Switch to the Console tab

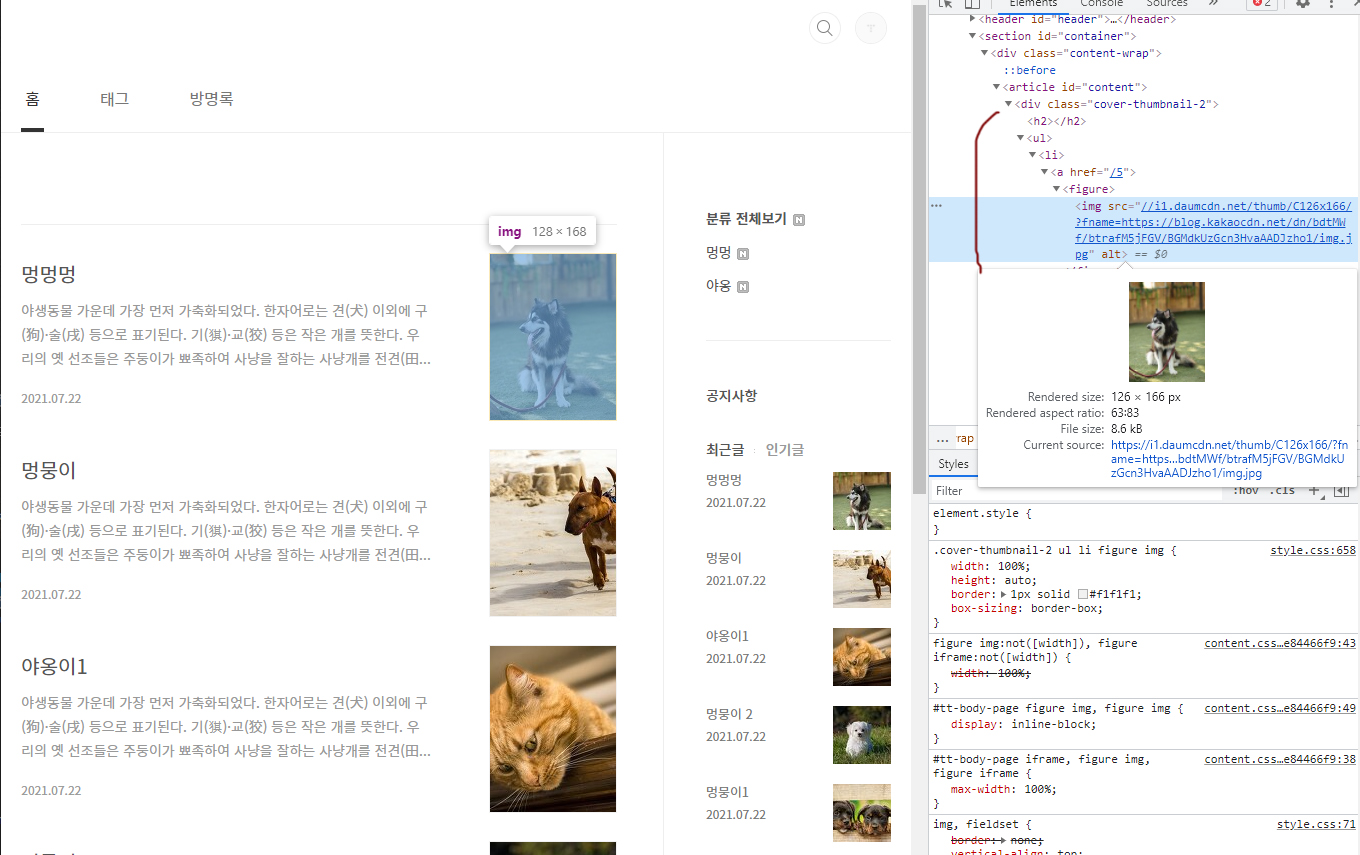[x=1101, y=4]
